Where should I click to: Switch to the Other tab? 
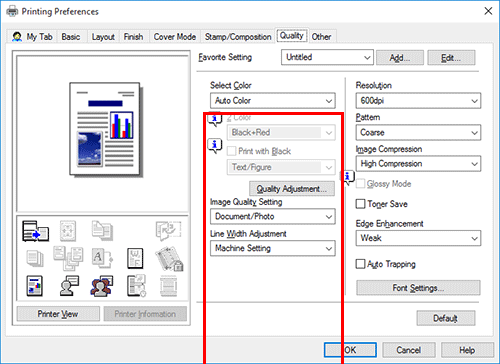[321, 37]
